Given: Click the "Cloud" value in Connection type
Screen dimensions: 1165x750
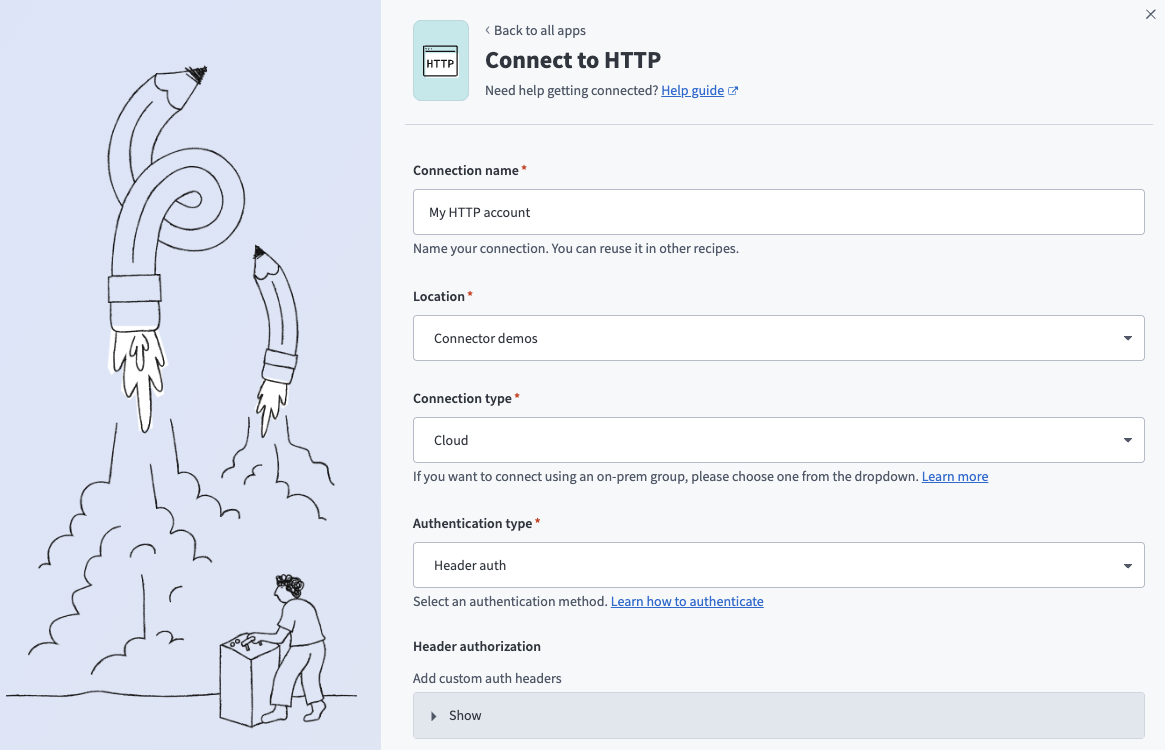Looking at the screenshot, I should pyautogui.click(x=450, y=440).
